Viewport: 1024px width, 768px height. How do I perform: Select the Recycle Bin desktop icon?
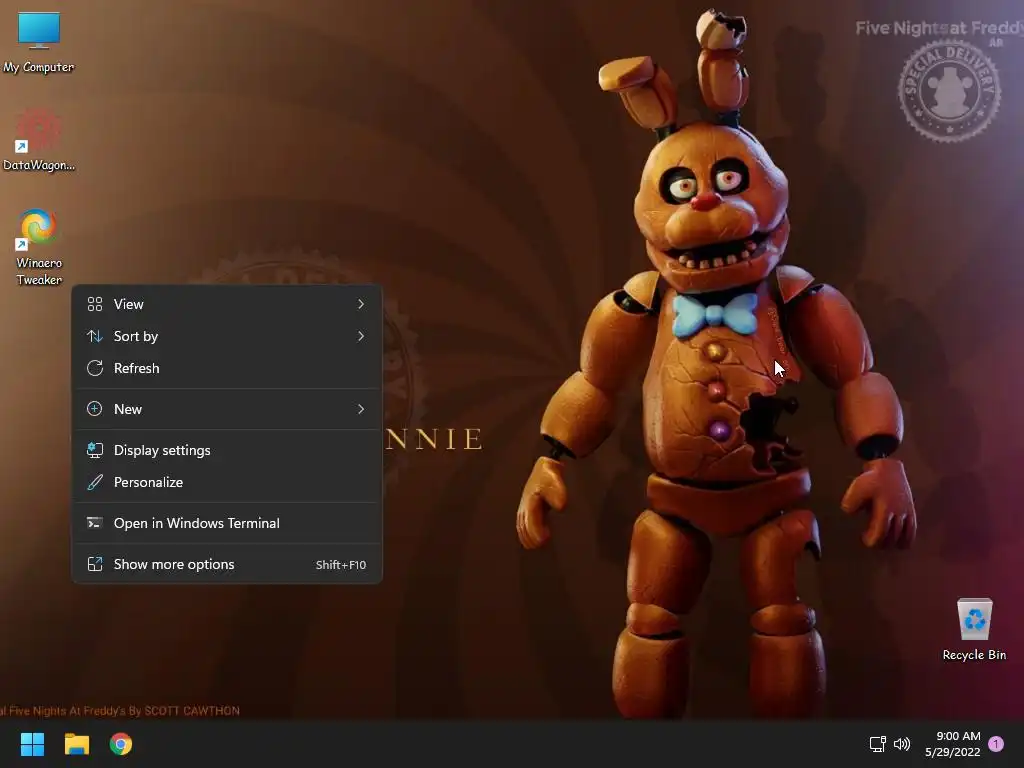tap(974, 630)
